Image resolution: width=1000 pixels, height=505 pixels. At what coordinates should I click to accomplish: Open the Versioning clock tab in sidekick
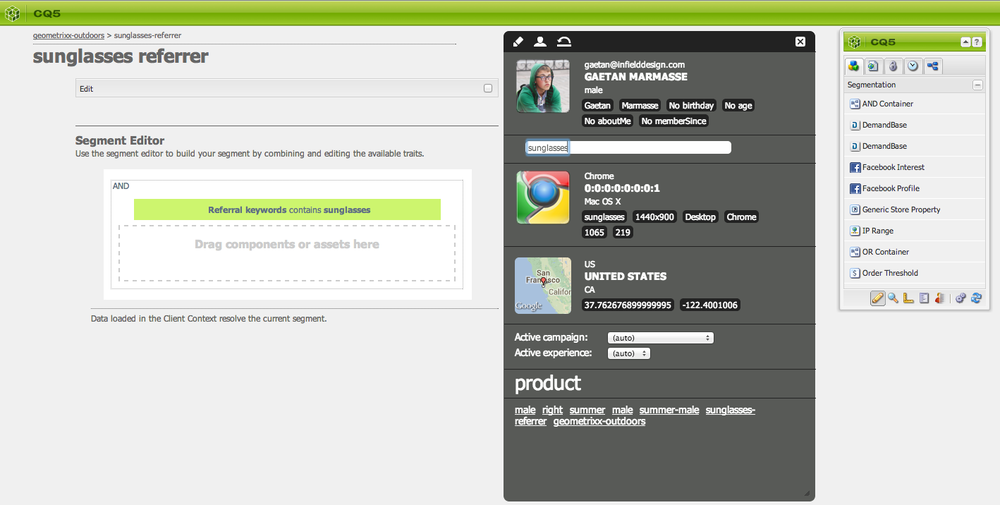(913, 66)
